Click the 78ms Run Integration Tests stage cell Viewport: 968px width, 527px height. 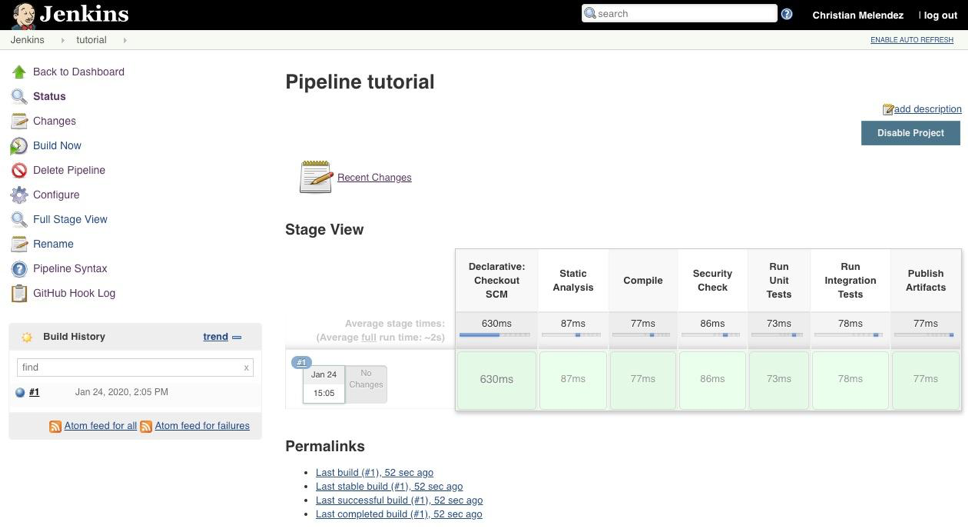click(x=850, y=380)
